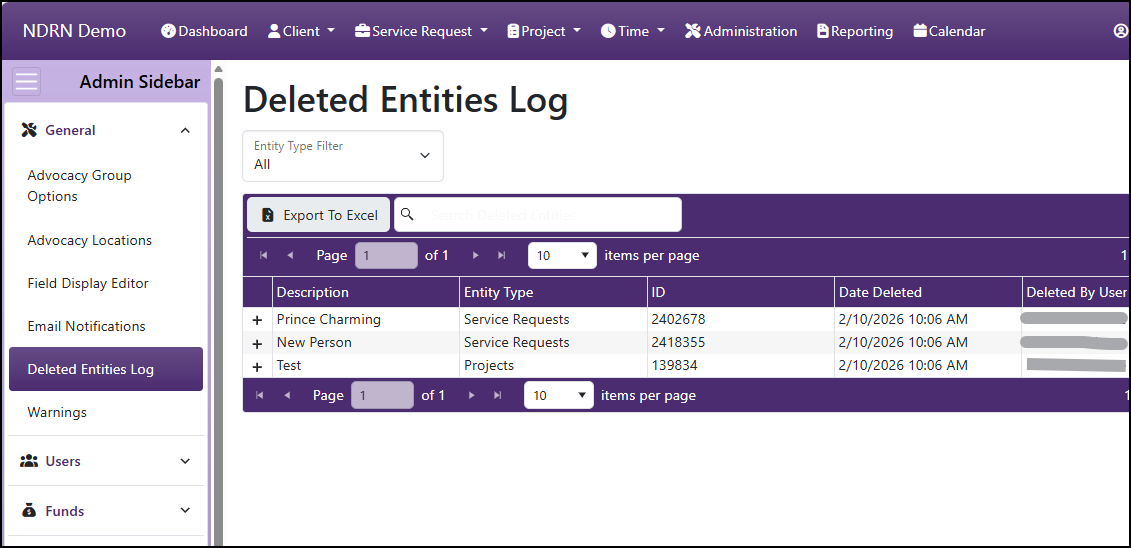Expand the New Person row
This screenshot has height=548, width=1131.
tap(258, 343)
